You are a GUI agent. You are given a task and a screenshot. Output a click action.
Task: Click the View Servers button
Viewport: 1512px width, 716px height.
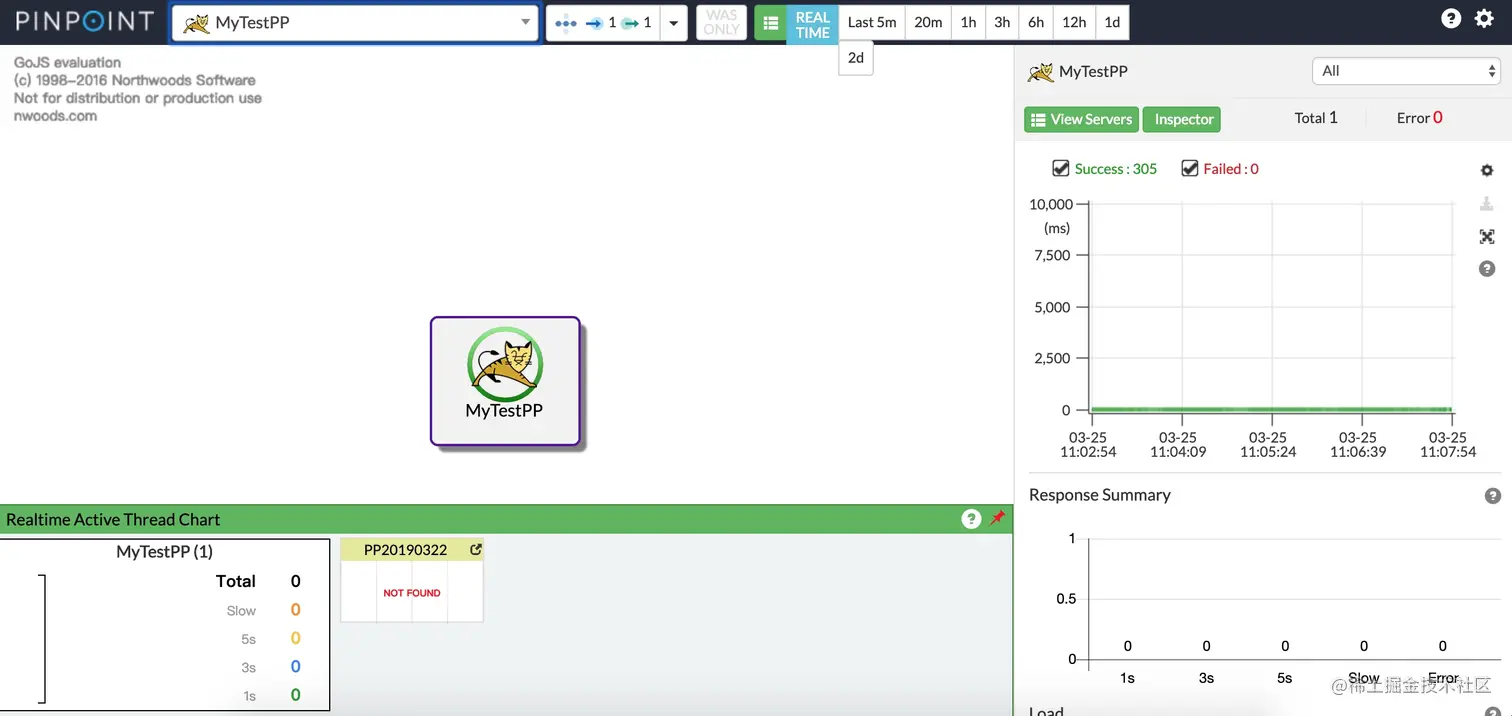1081,119
